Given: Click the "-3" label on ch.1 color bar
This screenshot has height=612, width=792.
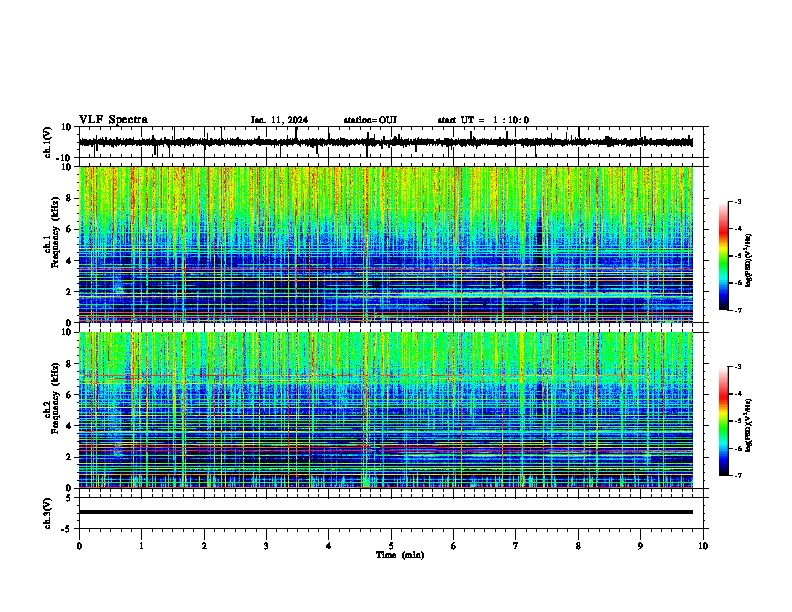Looking at the screenshot, I should click(737, 201).
